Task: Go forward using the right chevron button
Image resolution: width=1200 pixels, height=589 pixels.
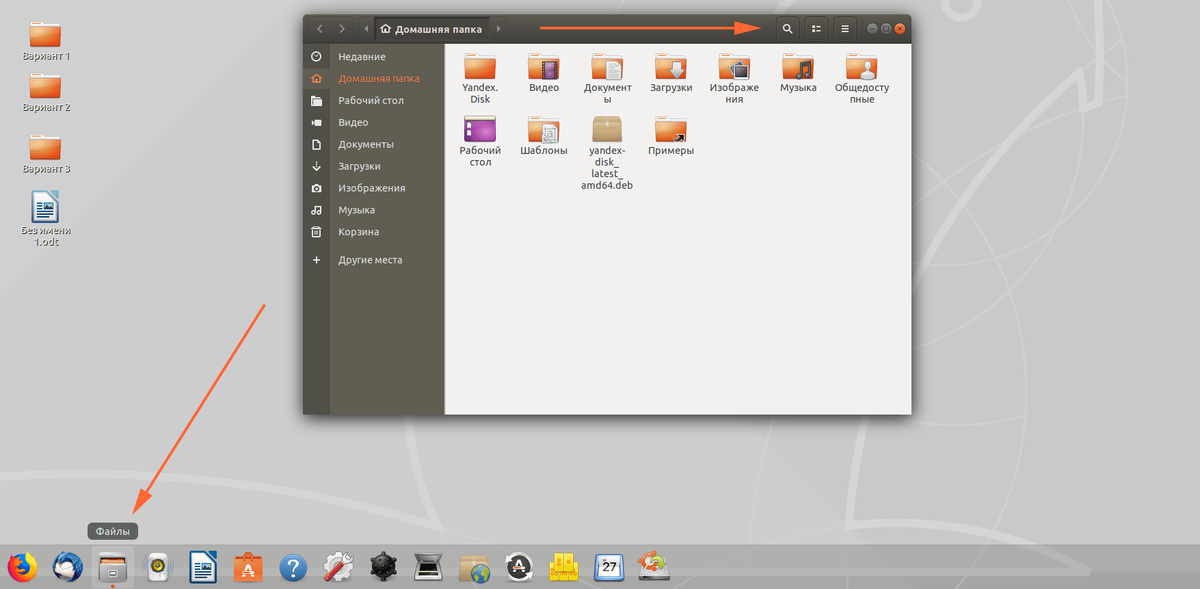Action: point(343,29)
